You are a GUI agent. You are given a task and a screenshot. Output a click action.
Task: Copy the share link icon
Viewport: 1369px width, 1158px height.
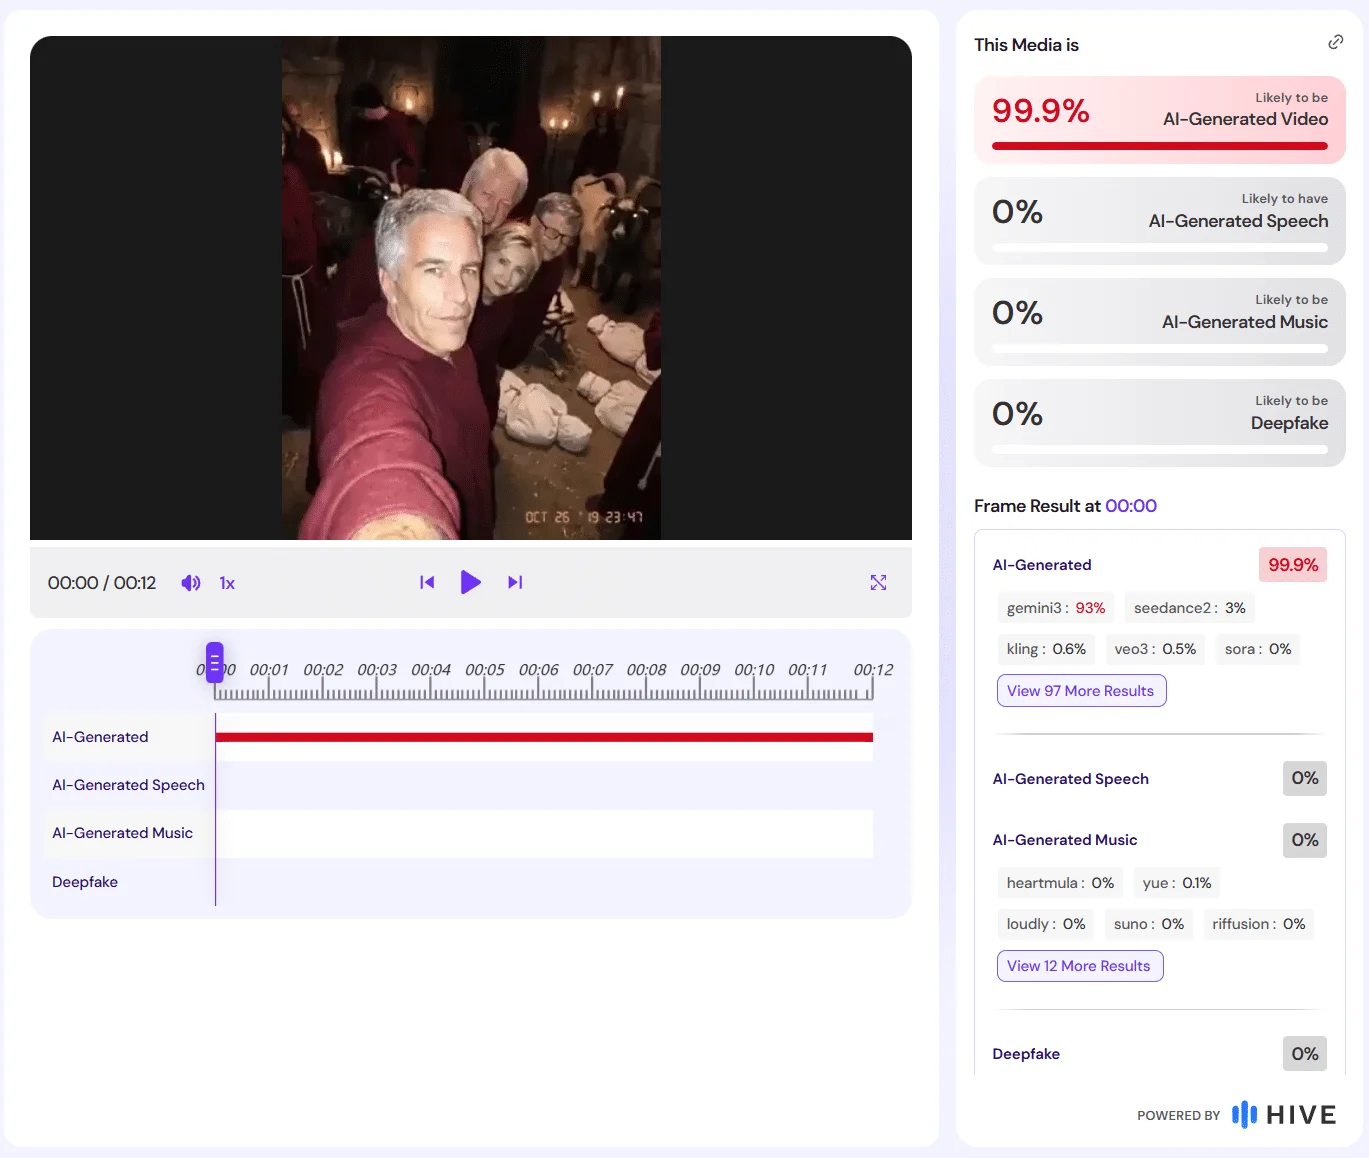pyautogui.click(x=1335, y=42)
